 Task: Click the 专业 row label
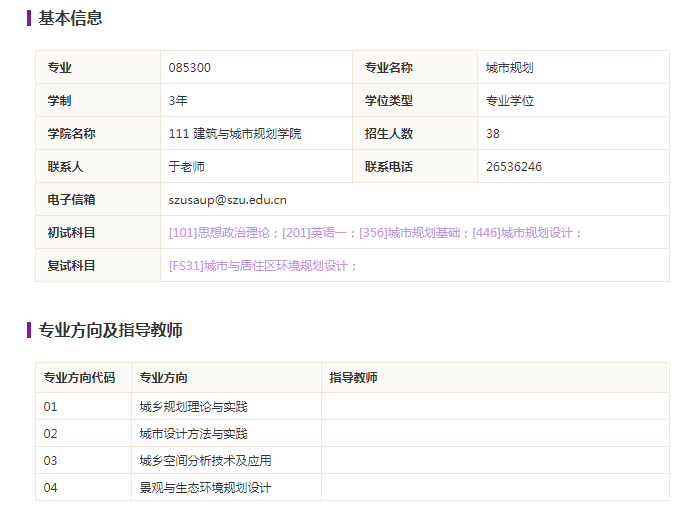(59, 68)
